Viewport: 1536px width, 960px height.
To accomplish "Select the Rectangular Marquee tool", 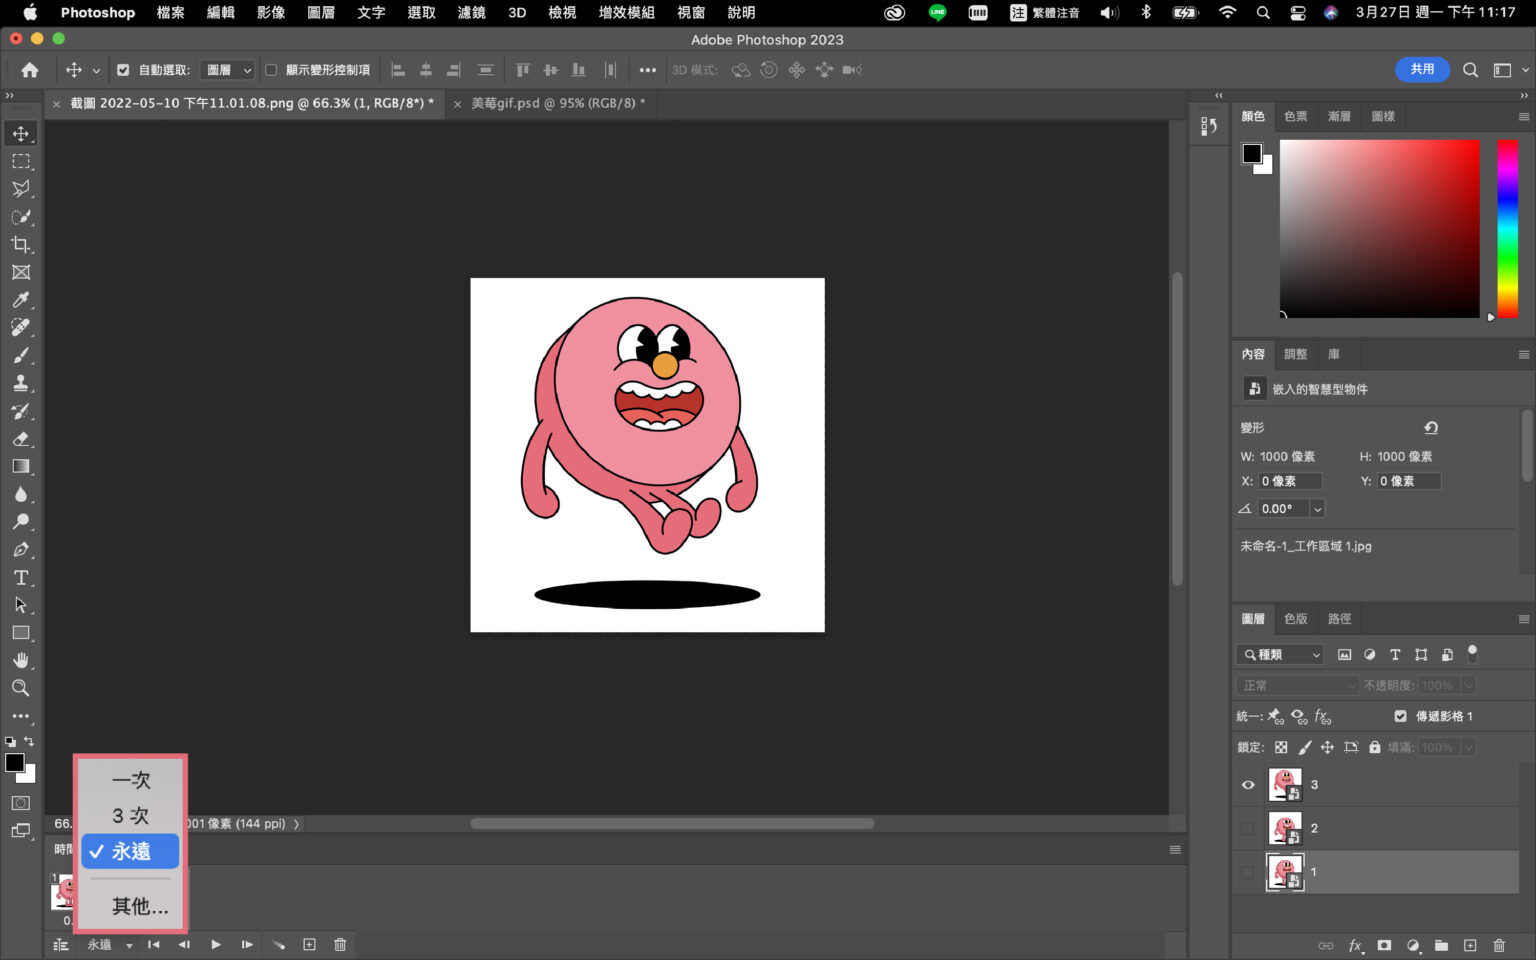I will [x=21, y=161].
